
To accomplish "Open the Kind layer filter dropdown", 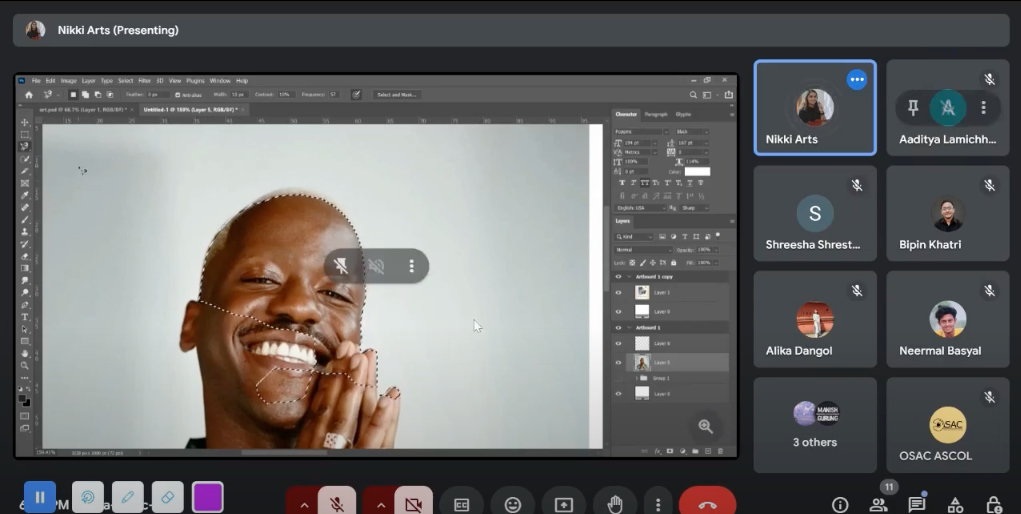I will 634,236.
